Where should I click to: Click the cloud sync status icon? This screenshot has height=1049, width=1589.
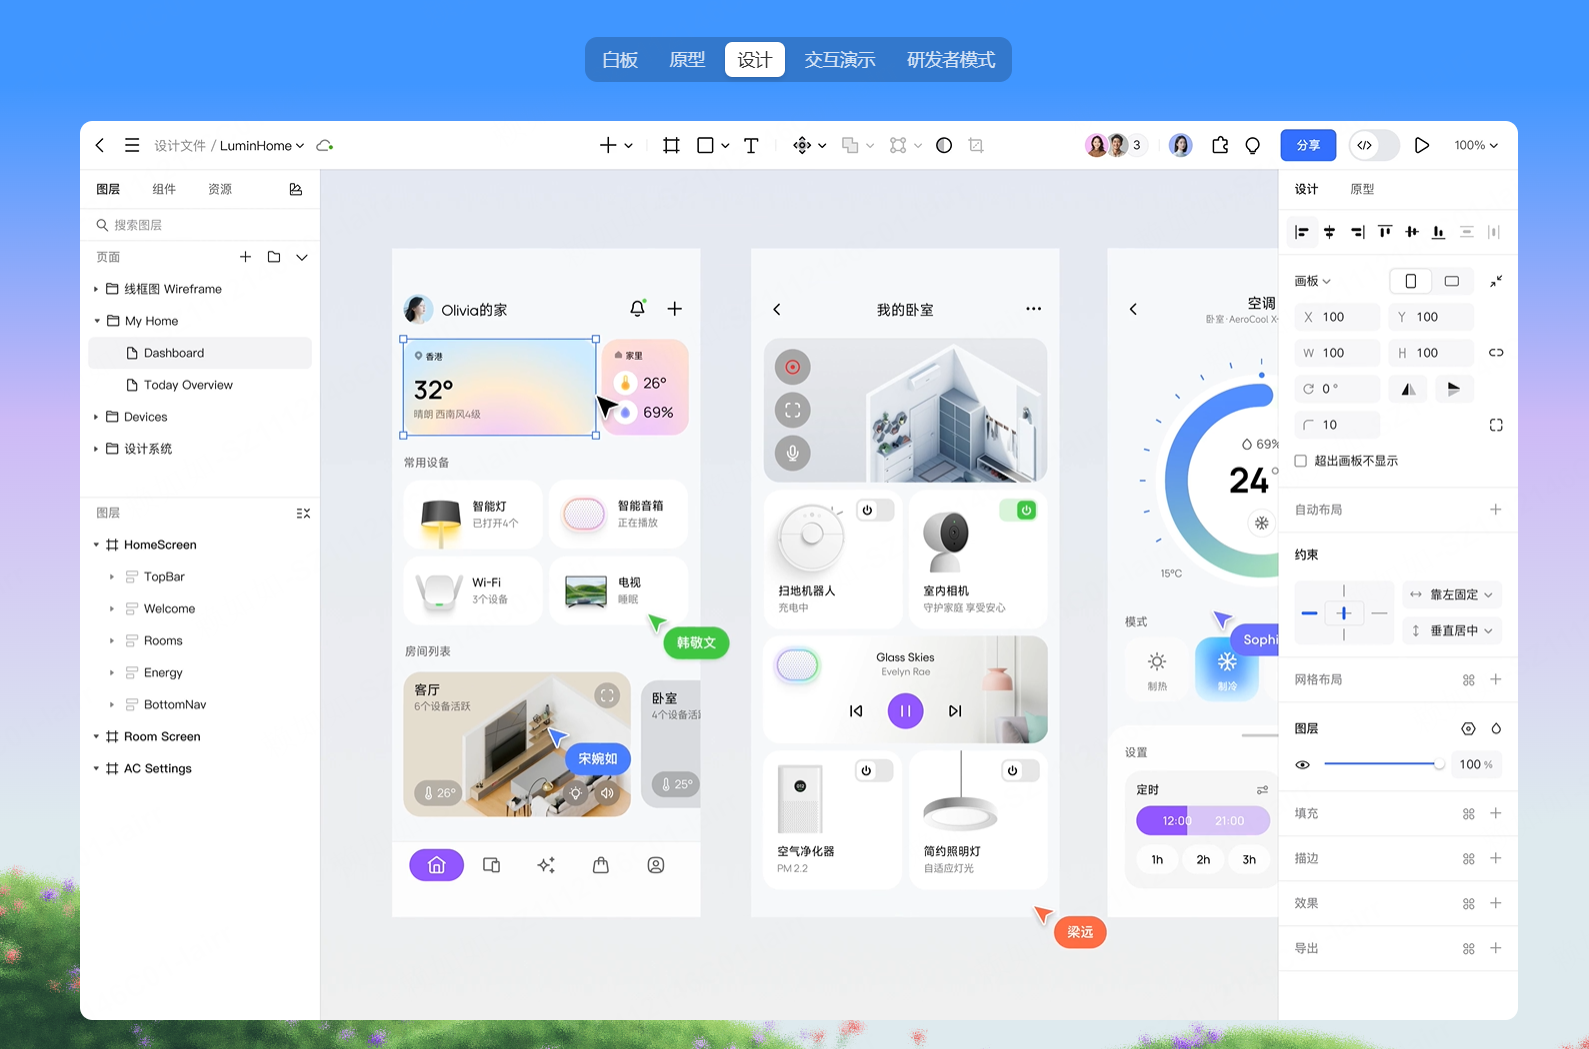coord(324,145)
